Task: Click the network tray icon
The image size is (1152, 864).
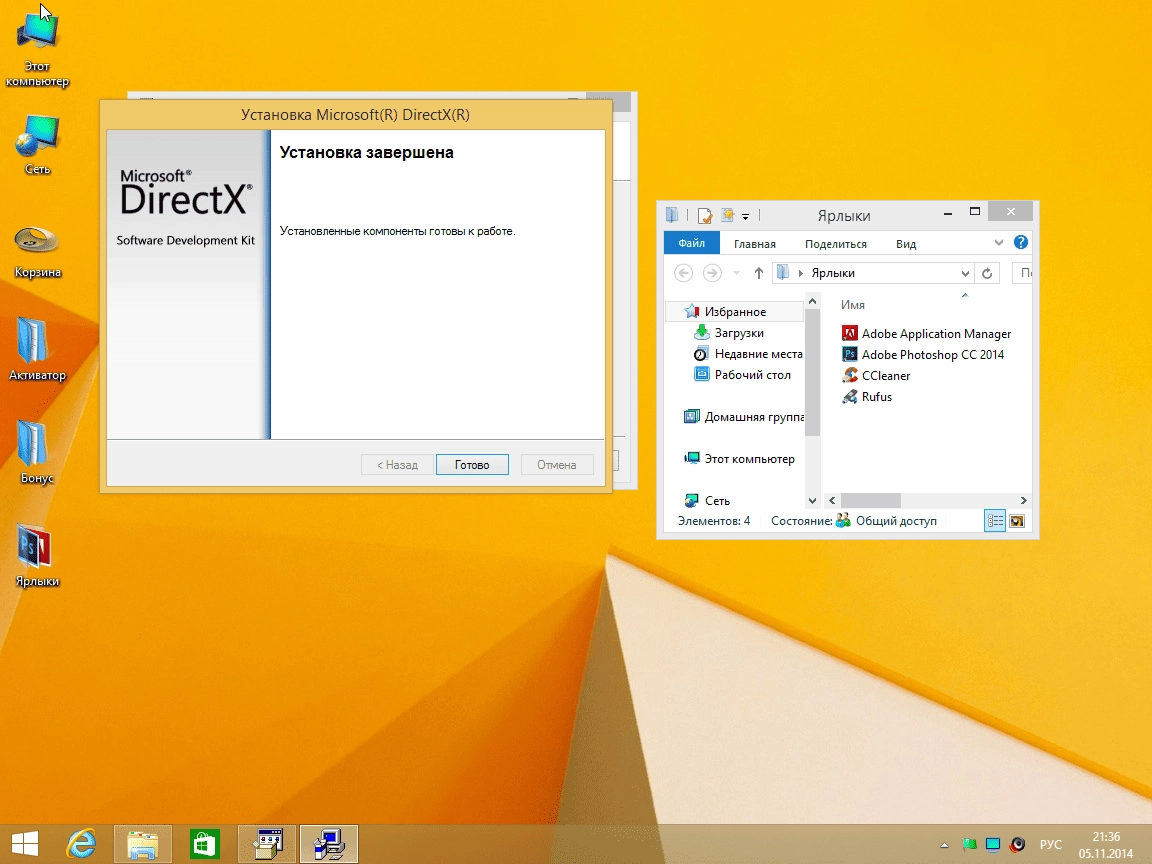Action: tap(993, 845)
